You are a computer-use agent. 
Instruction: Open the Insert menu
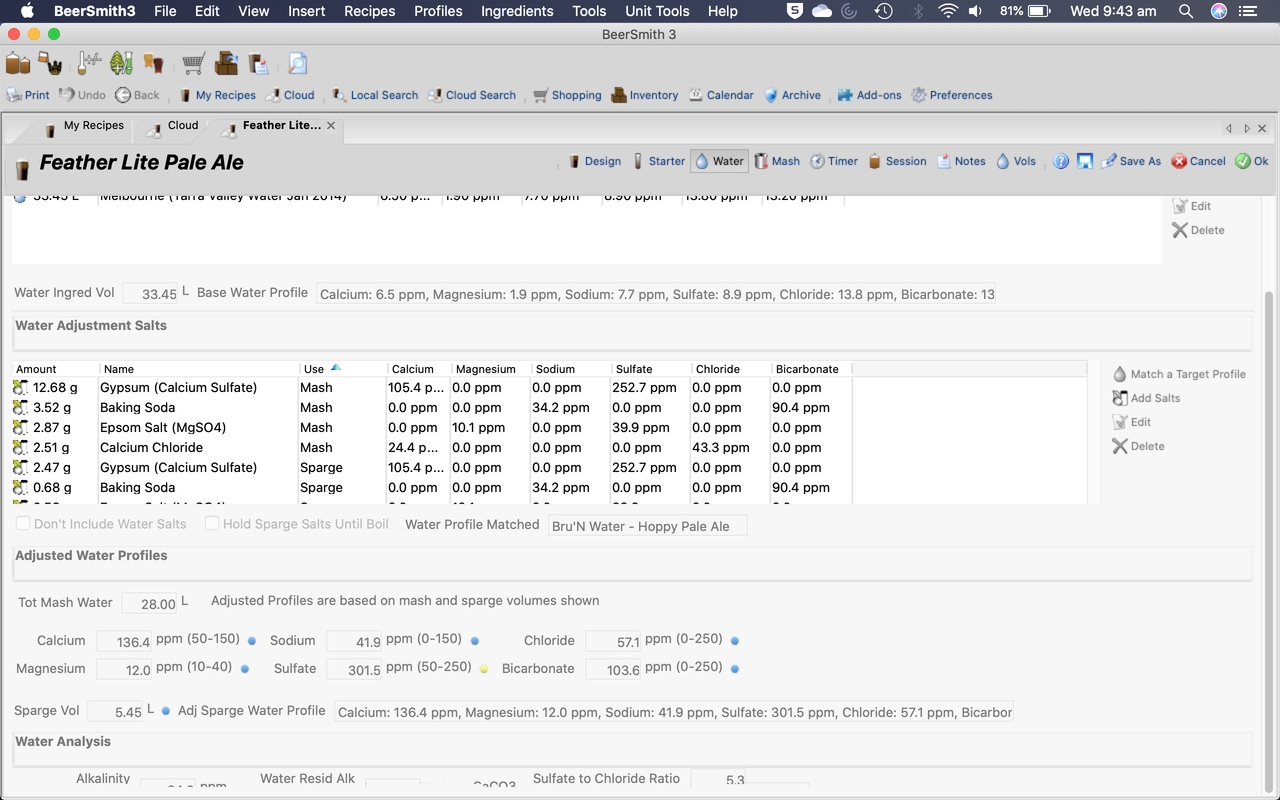click(307, 11)
